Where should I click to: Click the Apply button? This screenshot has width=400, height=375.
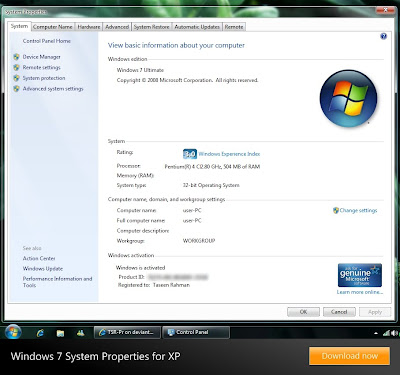coord(375,312)
